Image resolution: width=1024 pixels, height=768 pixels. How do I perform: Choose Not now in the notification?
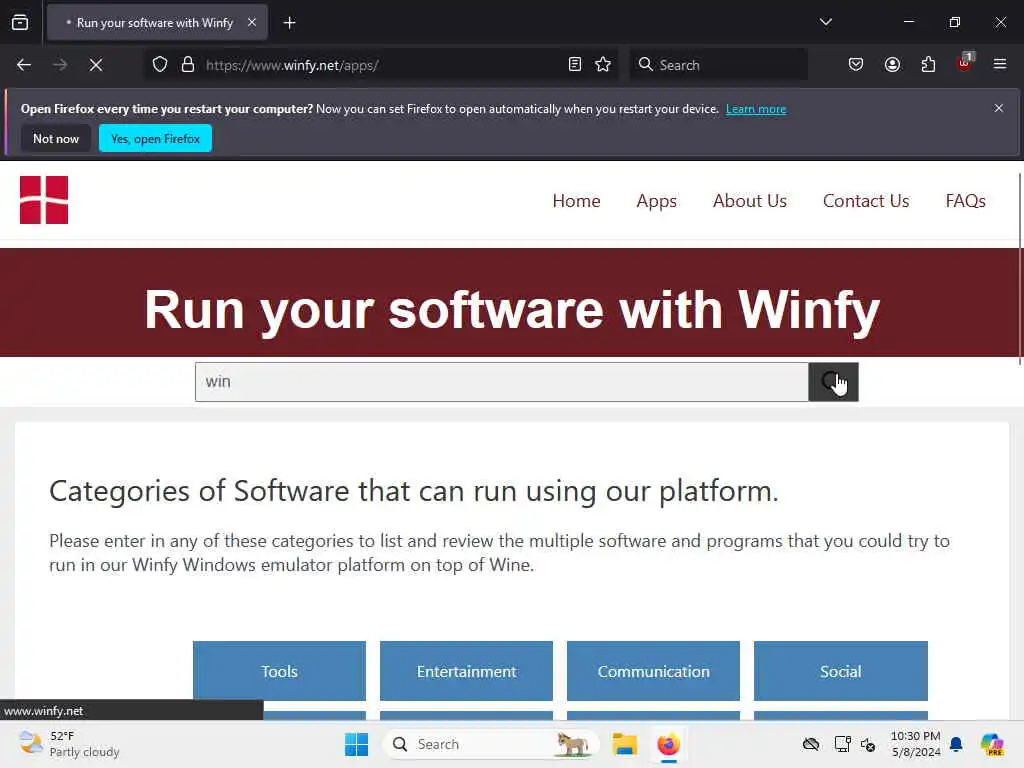point(56,138)
